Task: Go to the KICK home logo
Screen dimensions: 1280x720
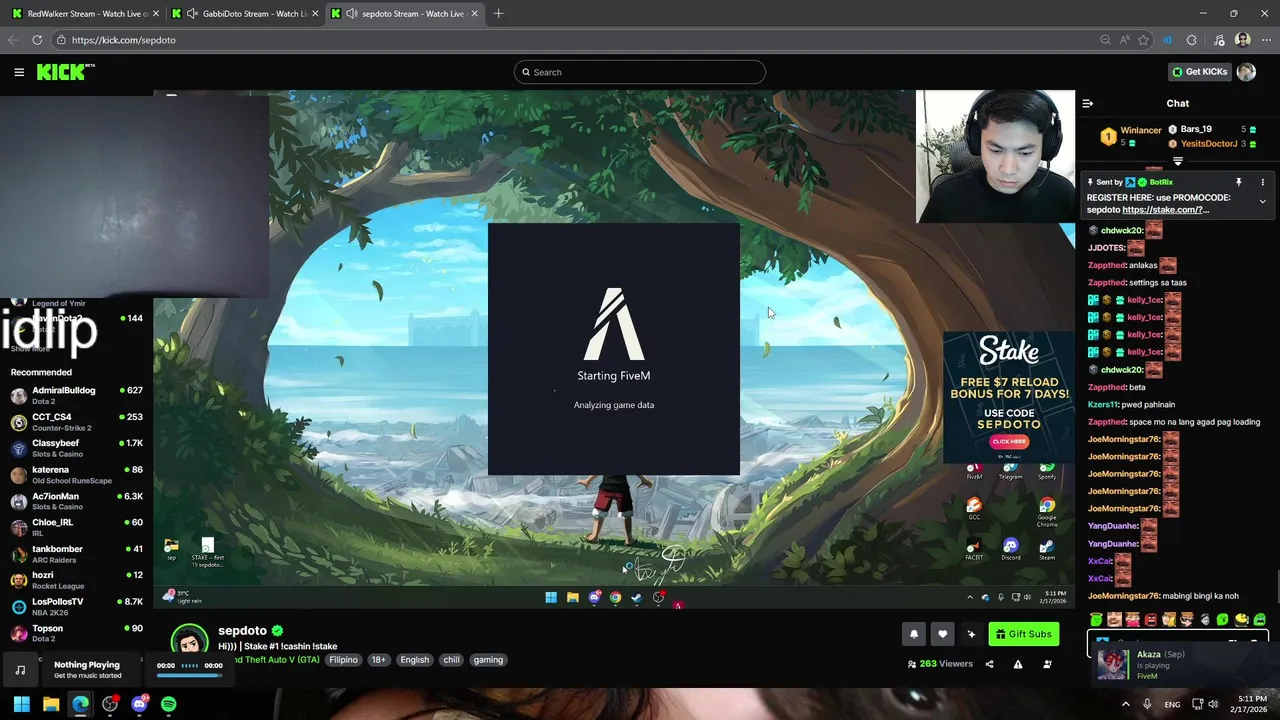Action: point(65,72)
